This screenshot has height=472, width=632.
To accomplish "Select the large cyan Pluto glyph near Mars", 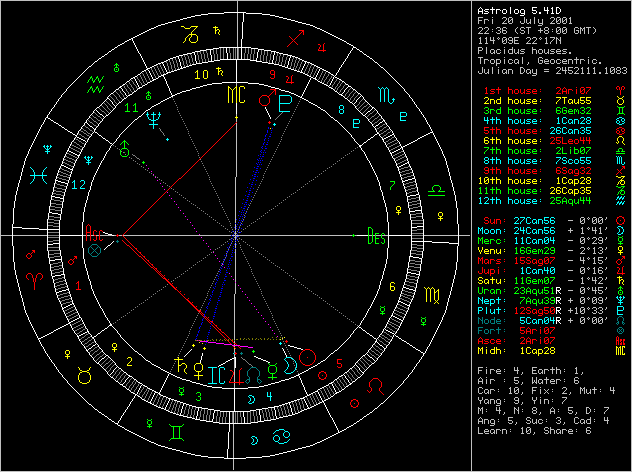I will coord(285,104).
